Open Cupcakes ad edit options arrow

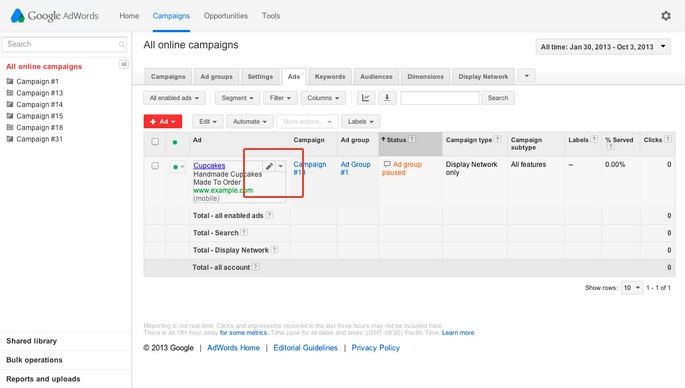[x=280, y=166]
